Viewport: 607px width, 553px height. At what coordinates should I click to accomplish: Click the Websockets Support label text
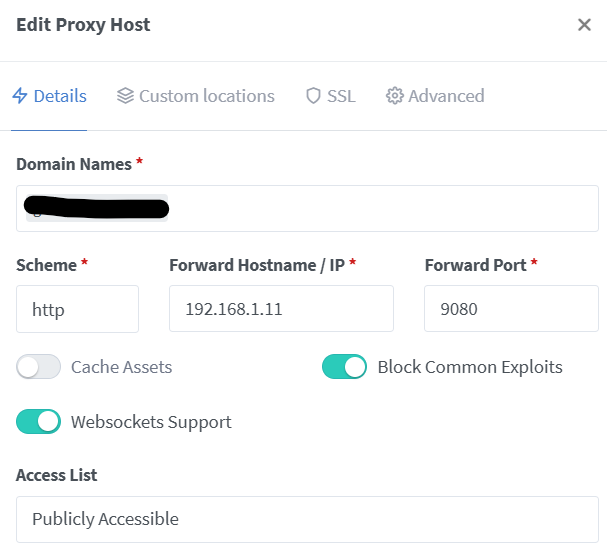(x=151, y=422)
